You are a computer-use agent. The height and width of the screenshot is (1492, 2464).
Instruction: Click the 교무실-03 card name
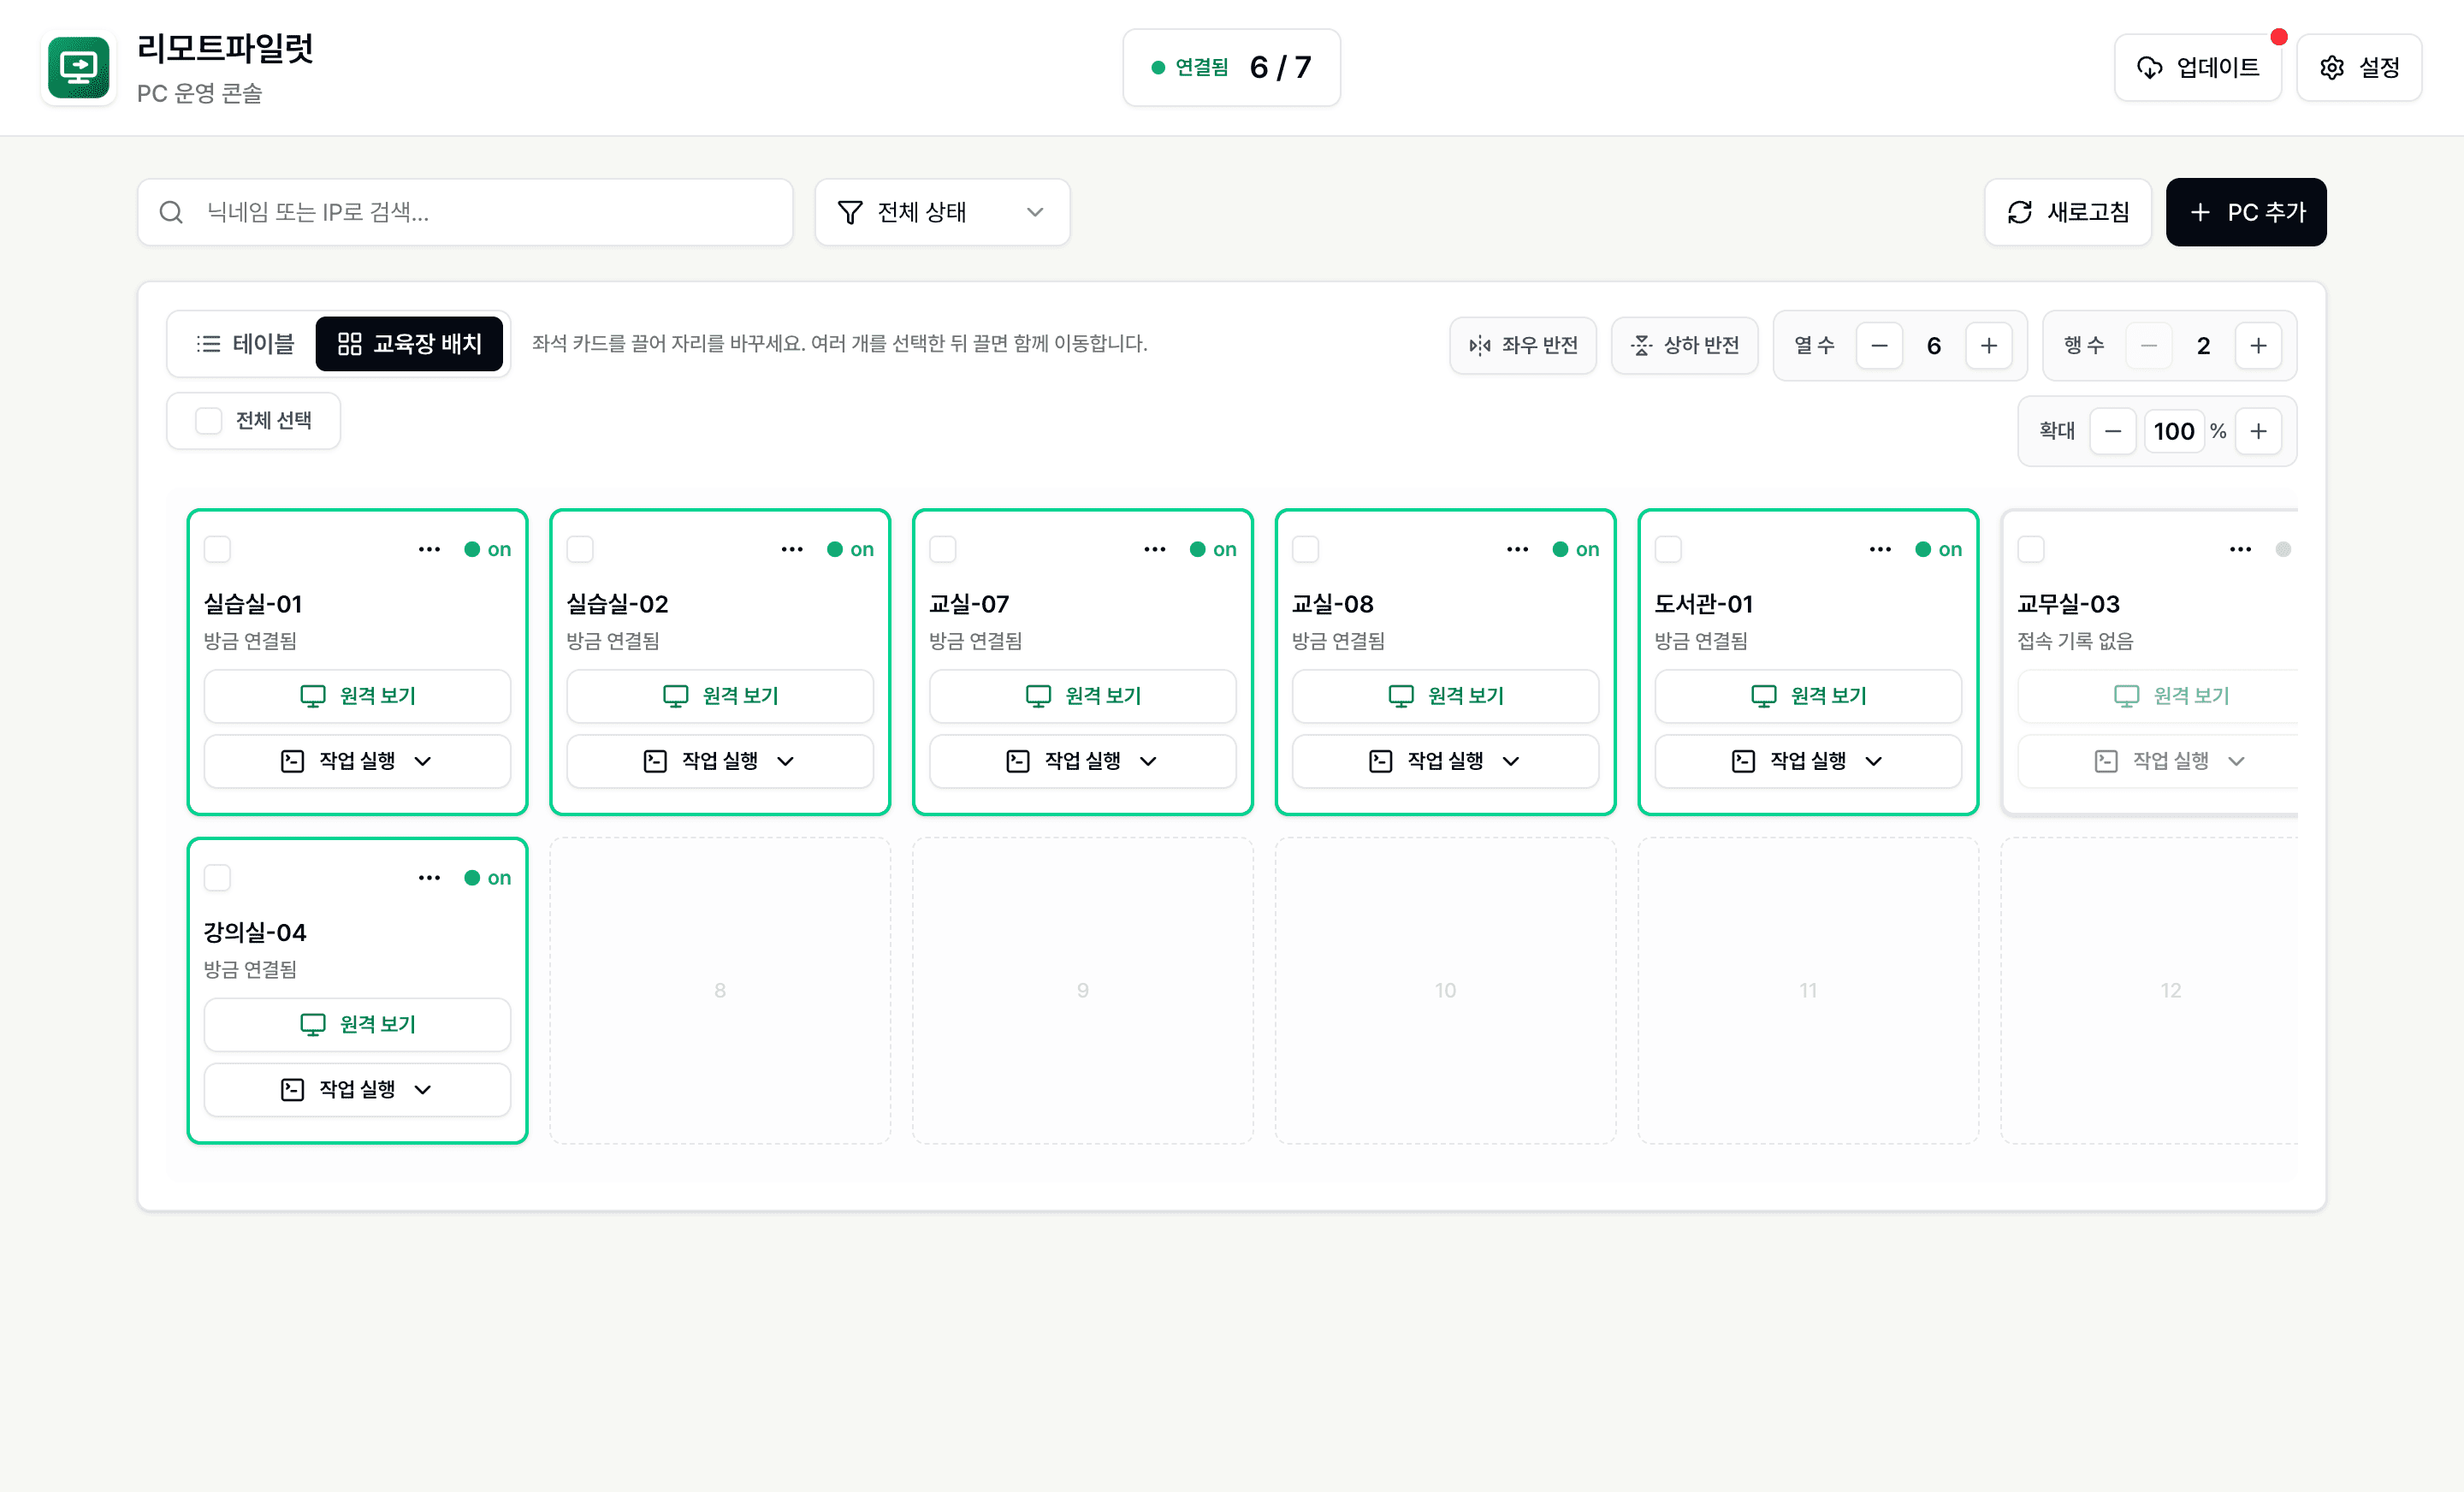[2068, 604]
